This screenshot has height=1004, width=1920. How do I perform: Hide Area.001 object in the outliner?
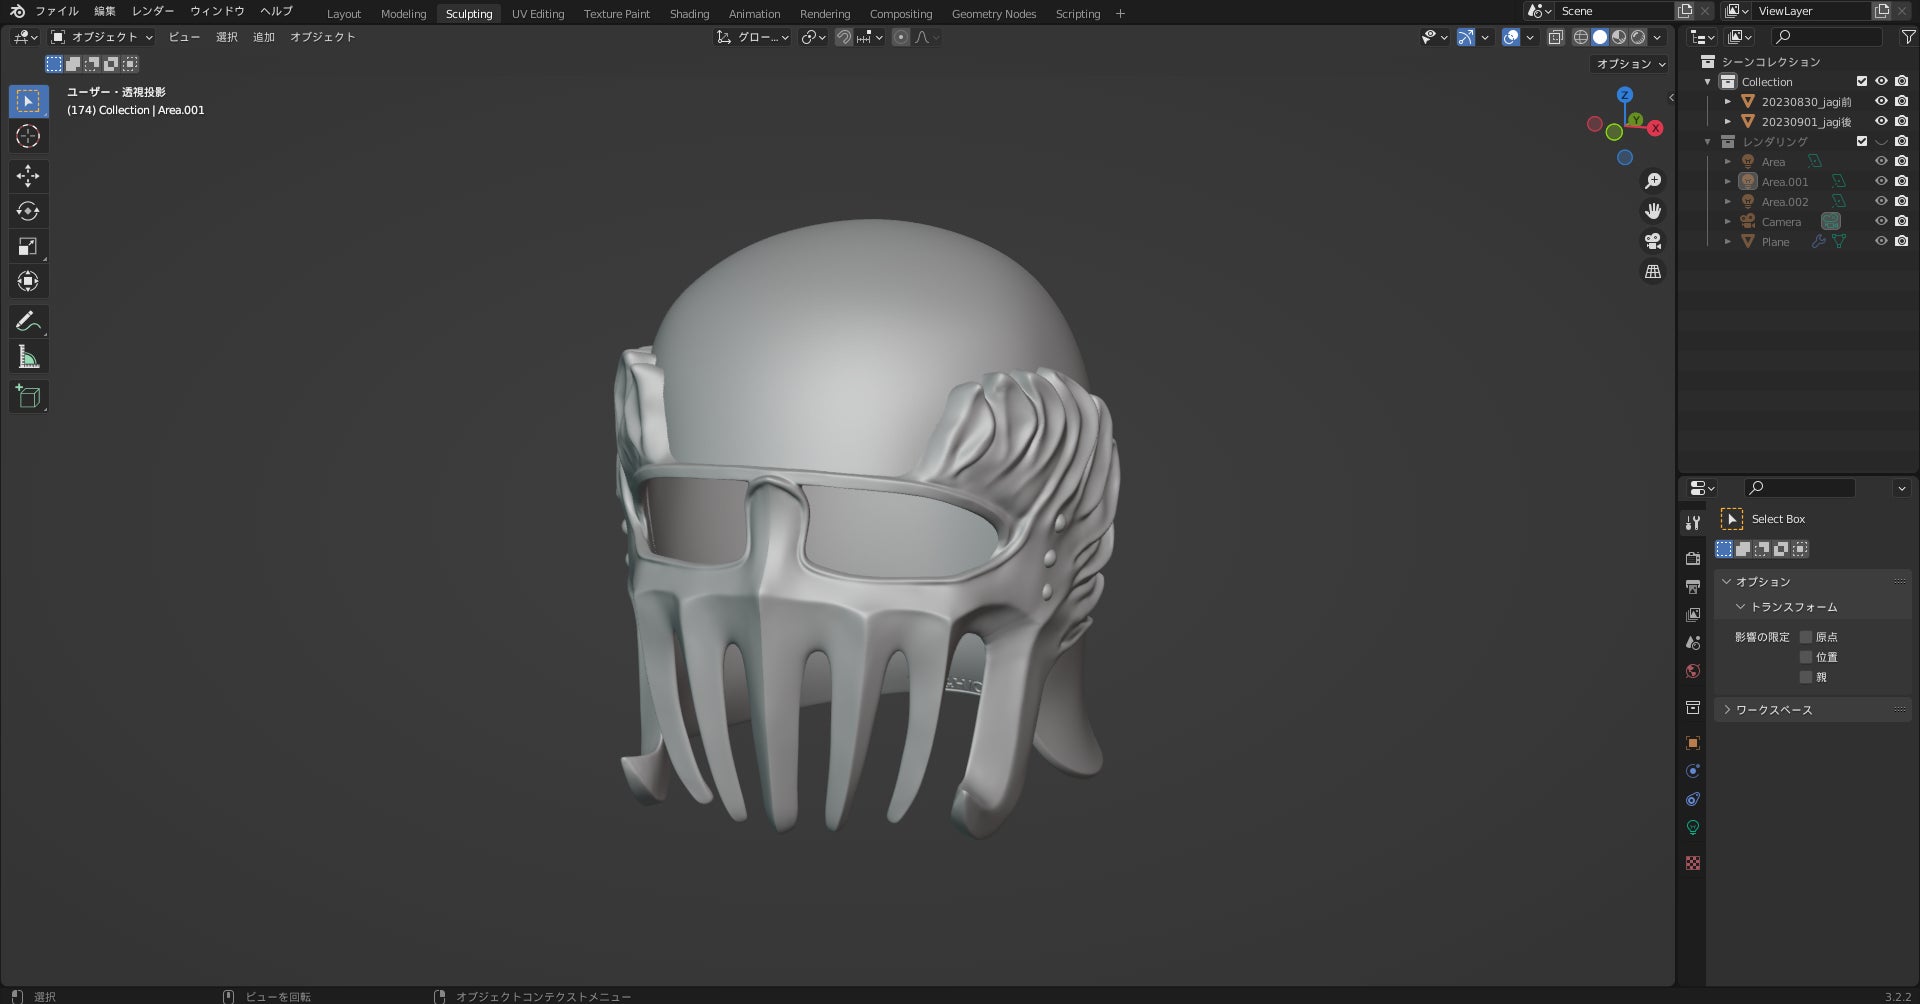point(1881,181)
